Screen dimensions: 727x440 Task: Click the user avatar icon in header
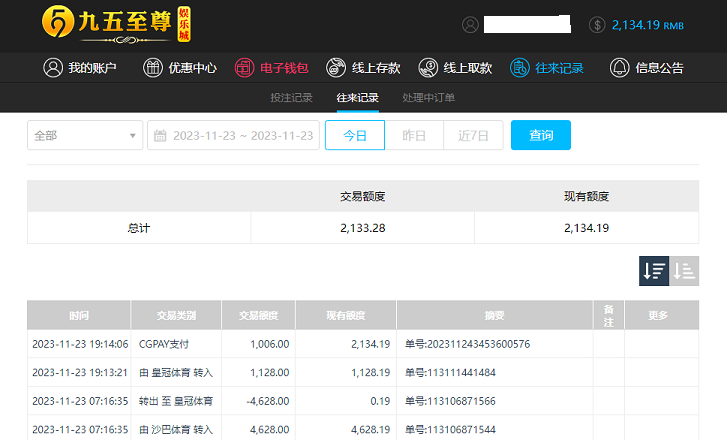470,25
